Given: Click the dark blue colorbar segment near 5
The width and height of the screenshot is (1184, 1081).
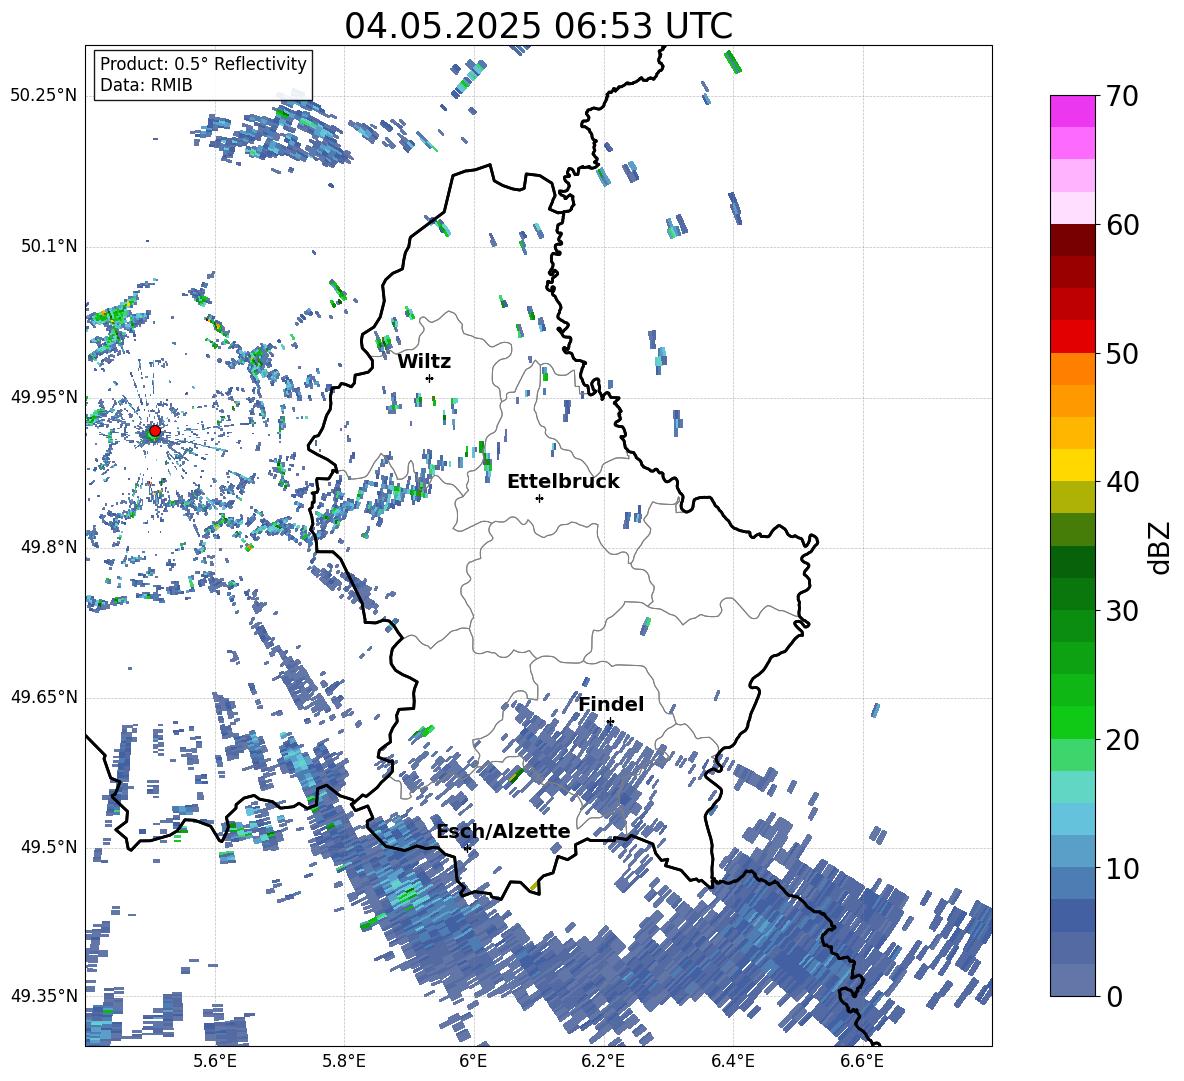Looking at the screenshot, I should [1072, 915].
